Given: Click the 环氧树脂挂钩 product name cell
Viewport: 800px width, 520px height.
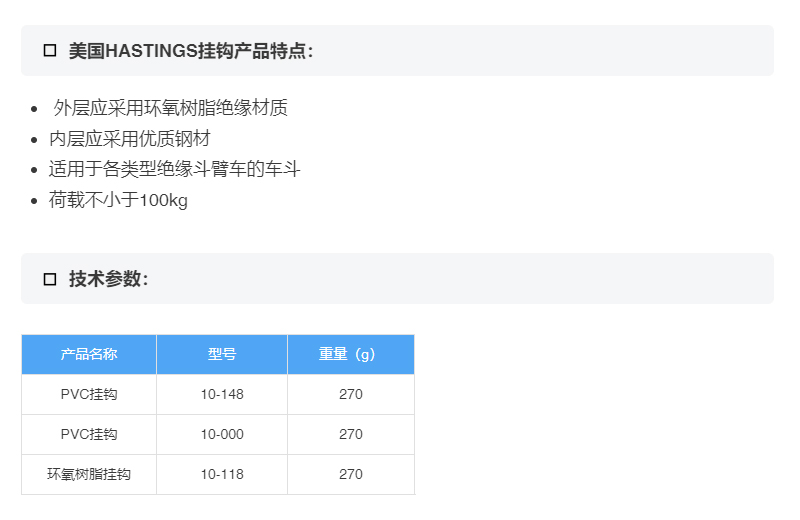Looking at the screenshot, I should pos(89,474).
